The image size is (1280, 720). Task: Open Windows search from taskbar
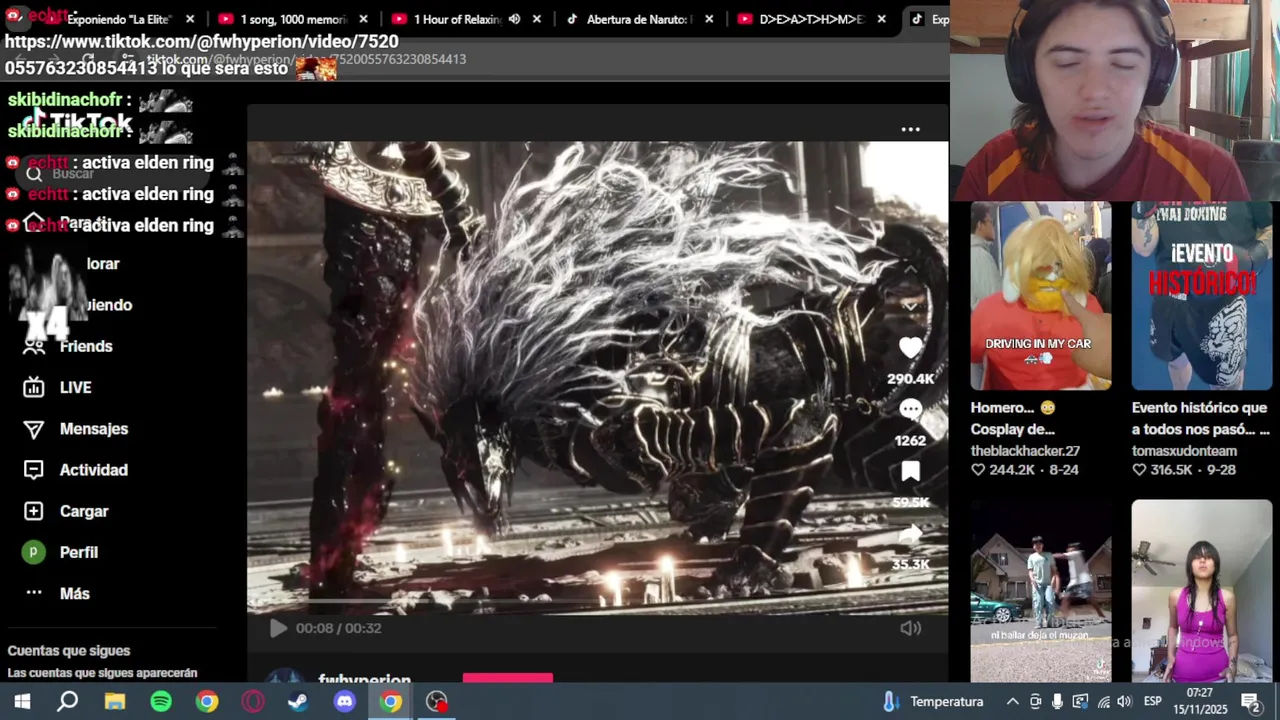[68, 701]
